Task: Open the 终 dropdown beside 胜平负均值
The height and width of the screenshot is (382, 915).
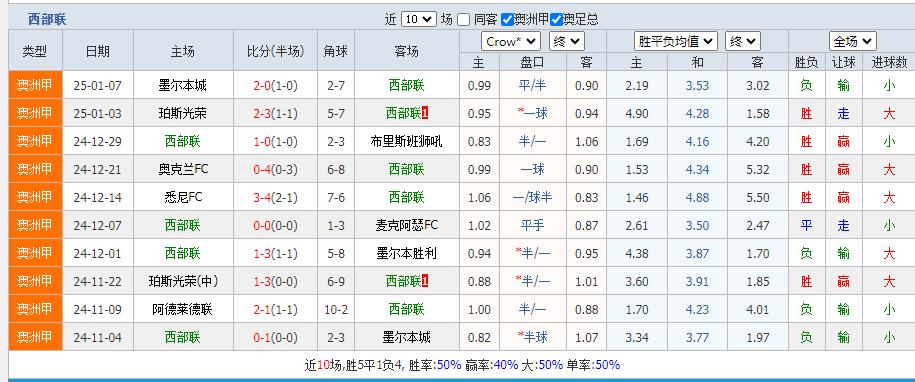Action: pos(742,41)
